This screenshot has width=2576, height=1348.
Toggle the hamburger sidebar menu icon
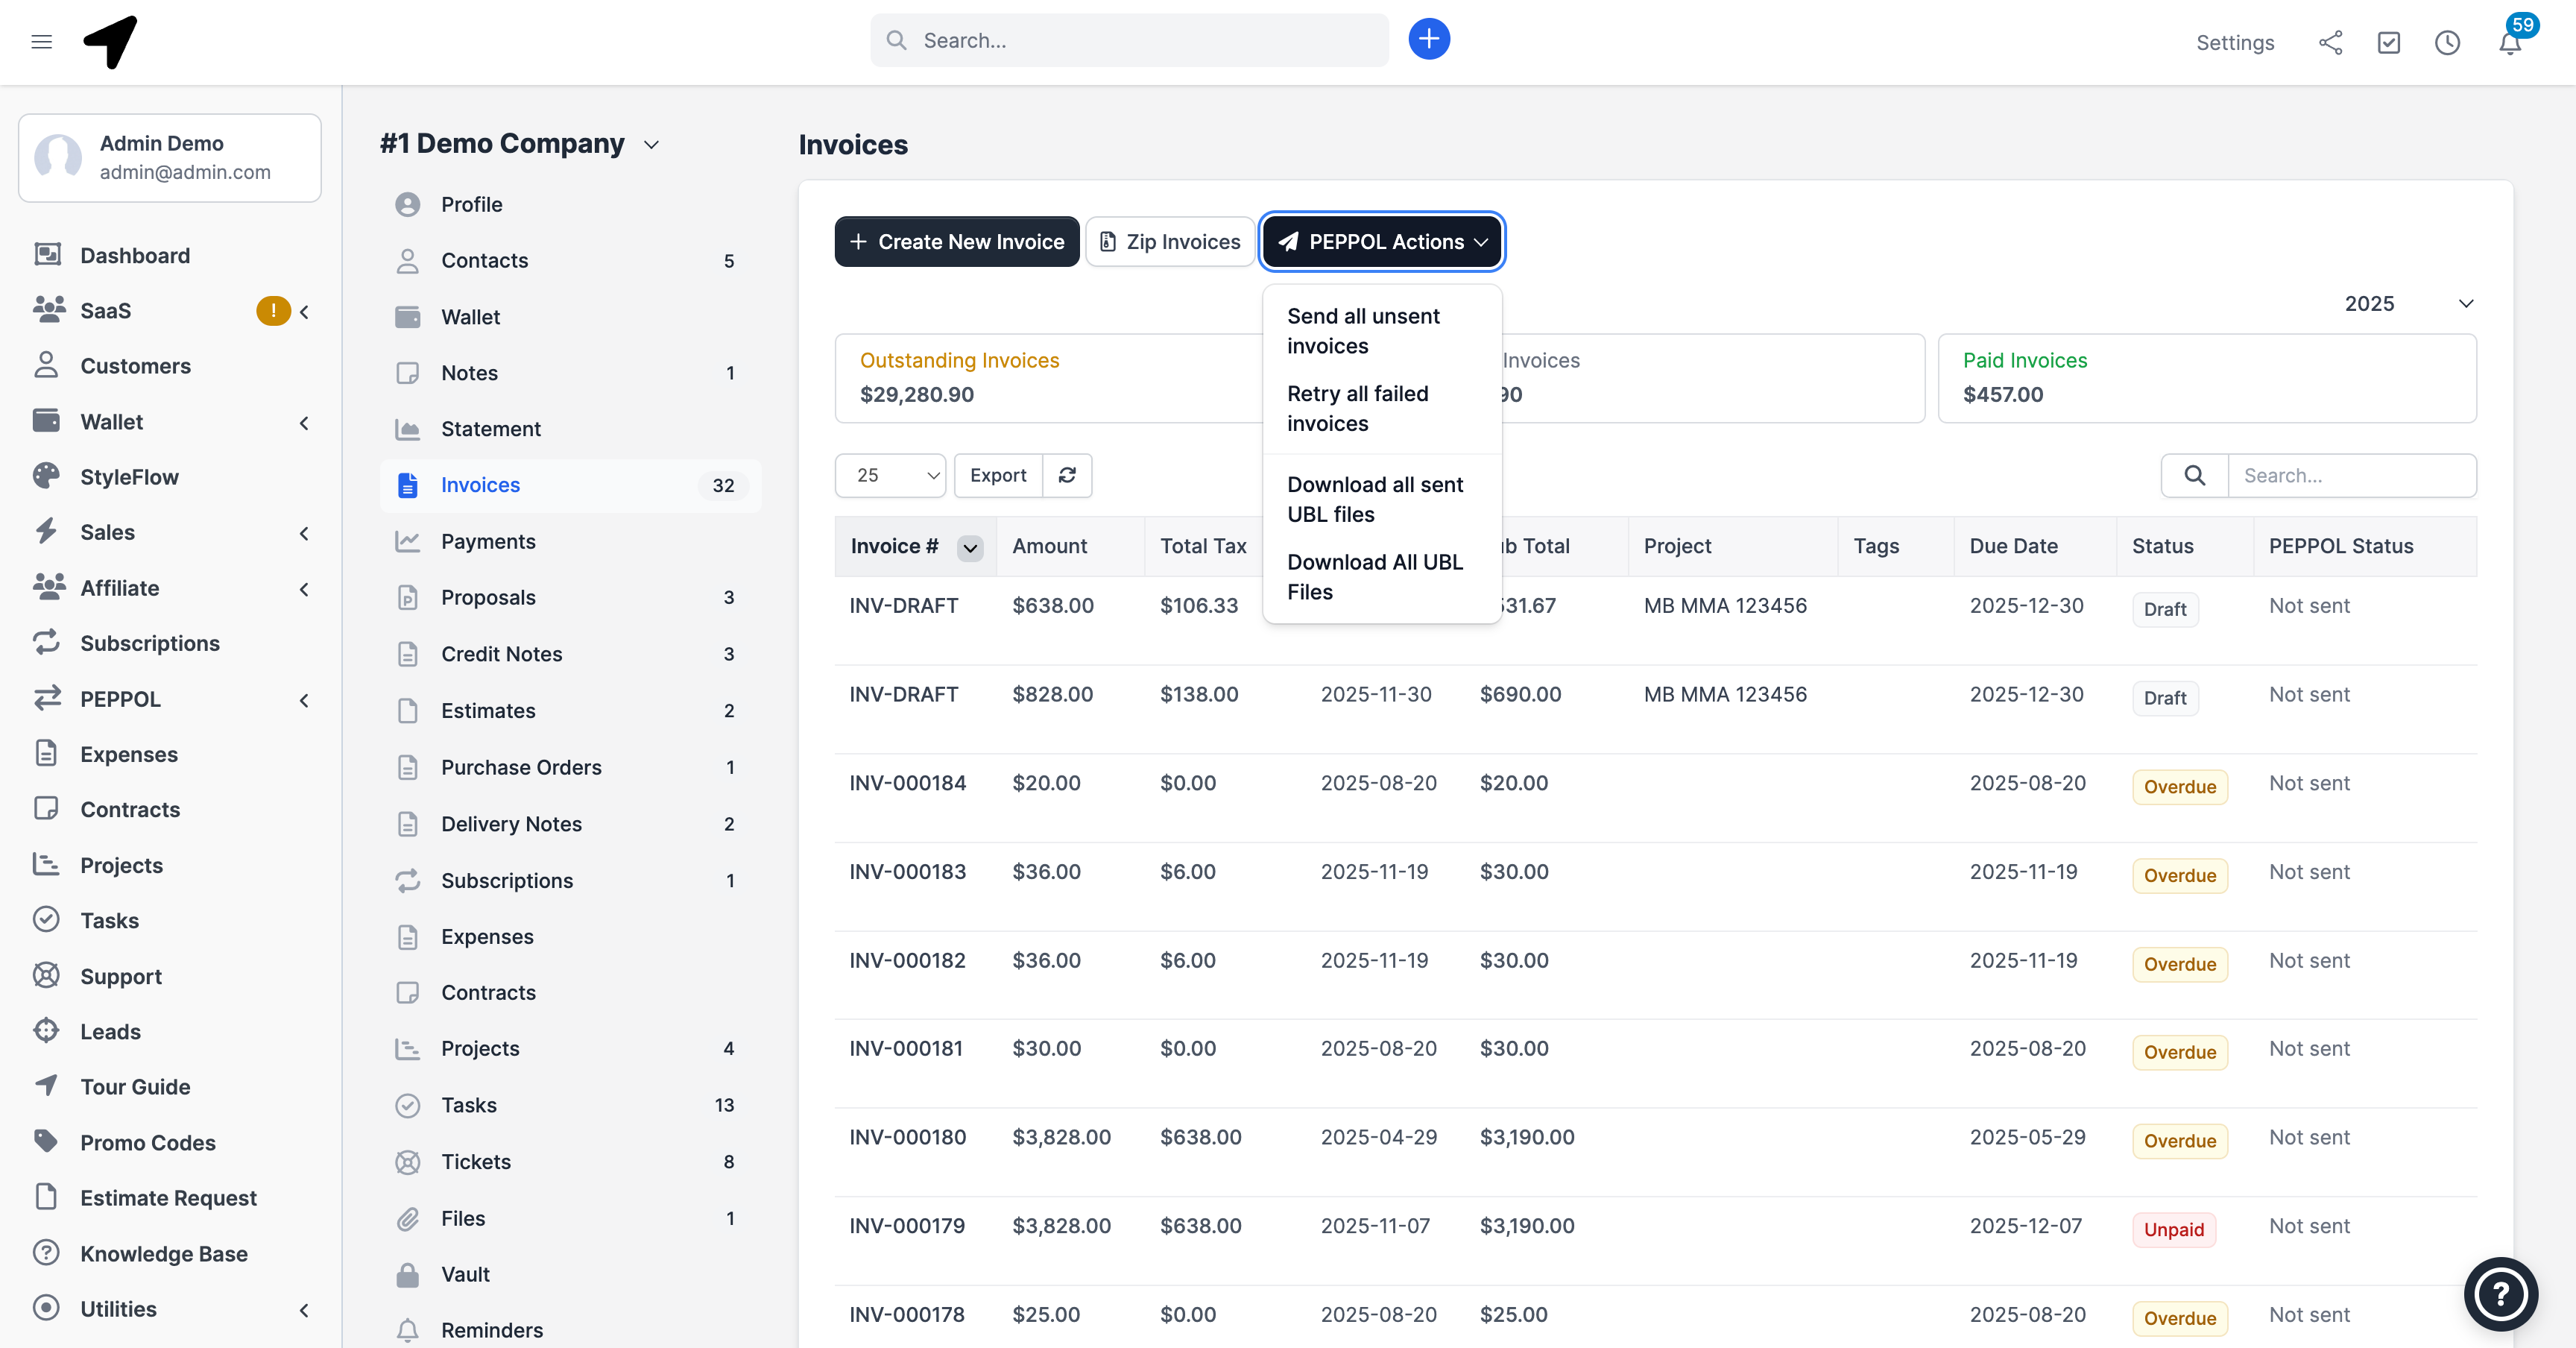point(41,41)
